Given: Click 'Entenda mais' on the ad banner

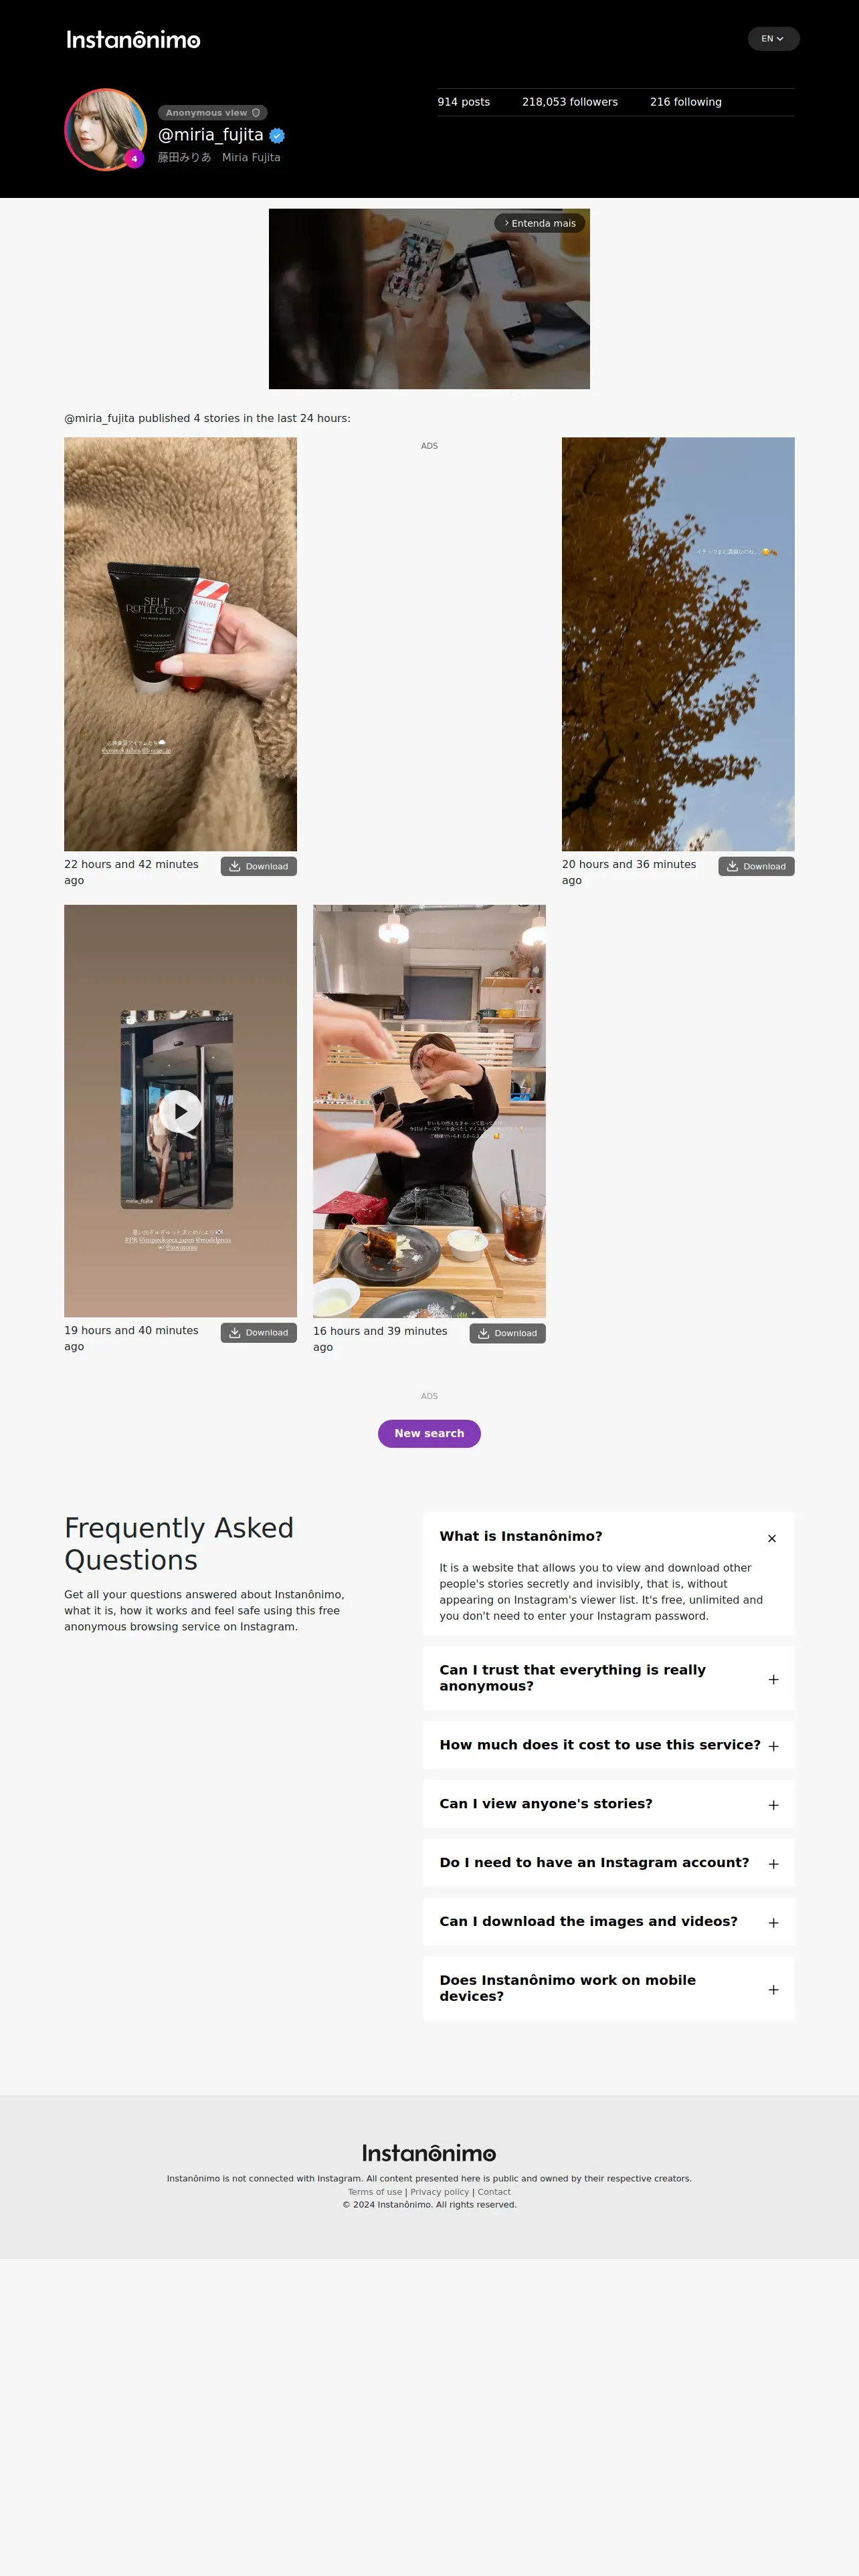Looking at the screenshot, I should click(x=540, y=223).
